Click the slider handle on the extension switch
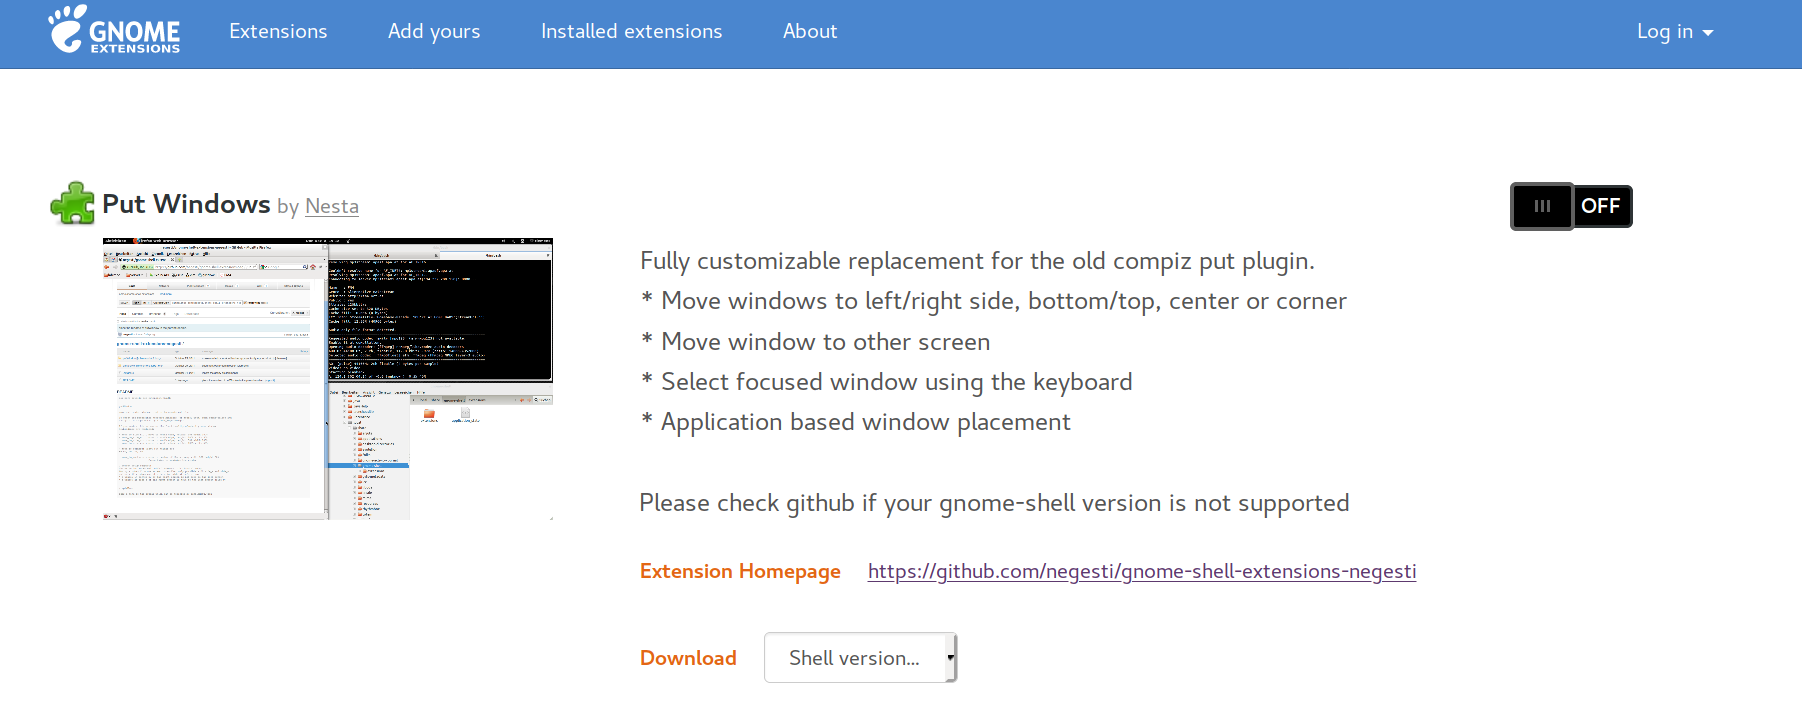1802x703 pixels. click(x=1541, y=206)
